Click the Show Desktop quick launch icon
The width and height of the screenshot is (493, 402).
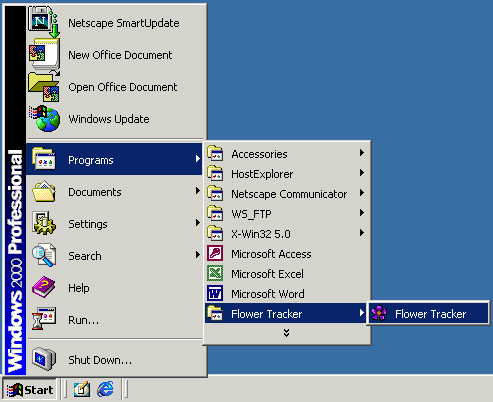(x=82, y=389)
